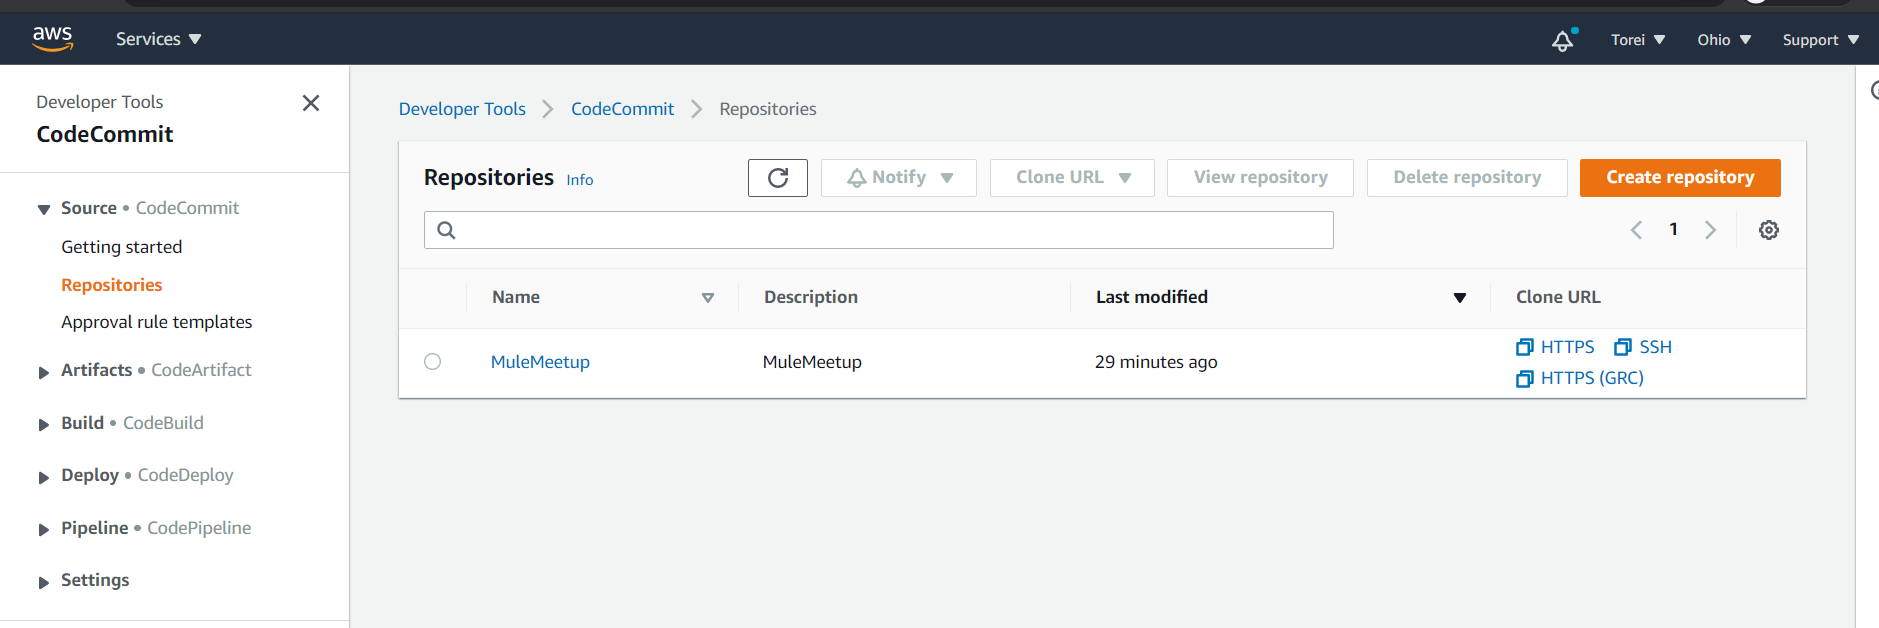Expand the Pipeline CodePipeline section
The height and width of the screenshot is (628, 1879).
44,529
